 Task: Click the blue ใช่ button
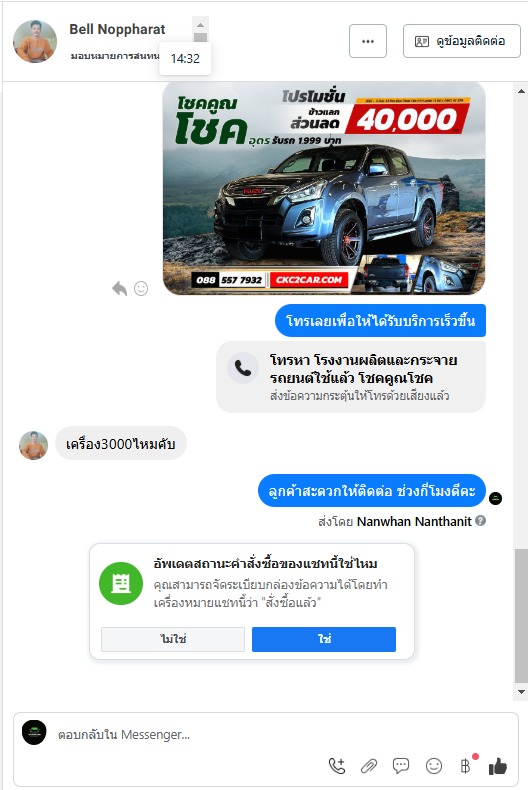pos(324,639)
